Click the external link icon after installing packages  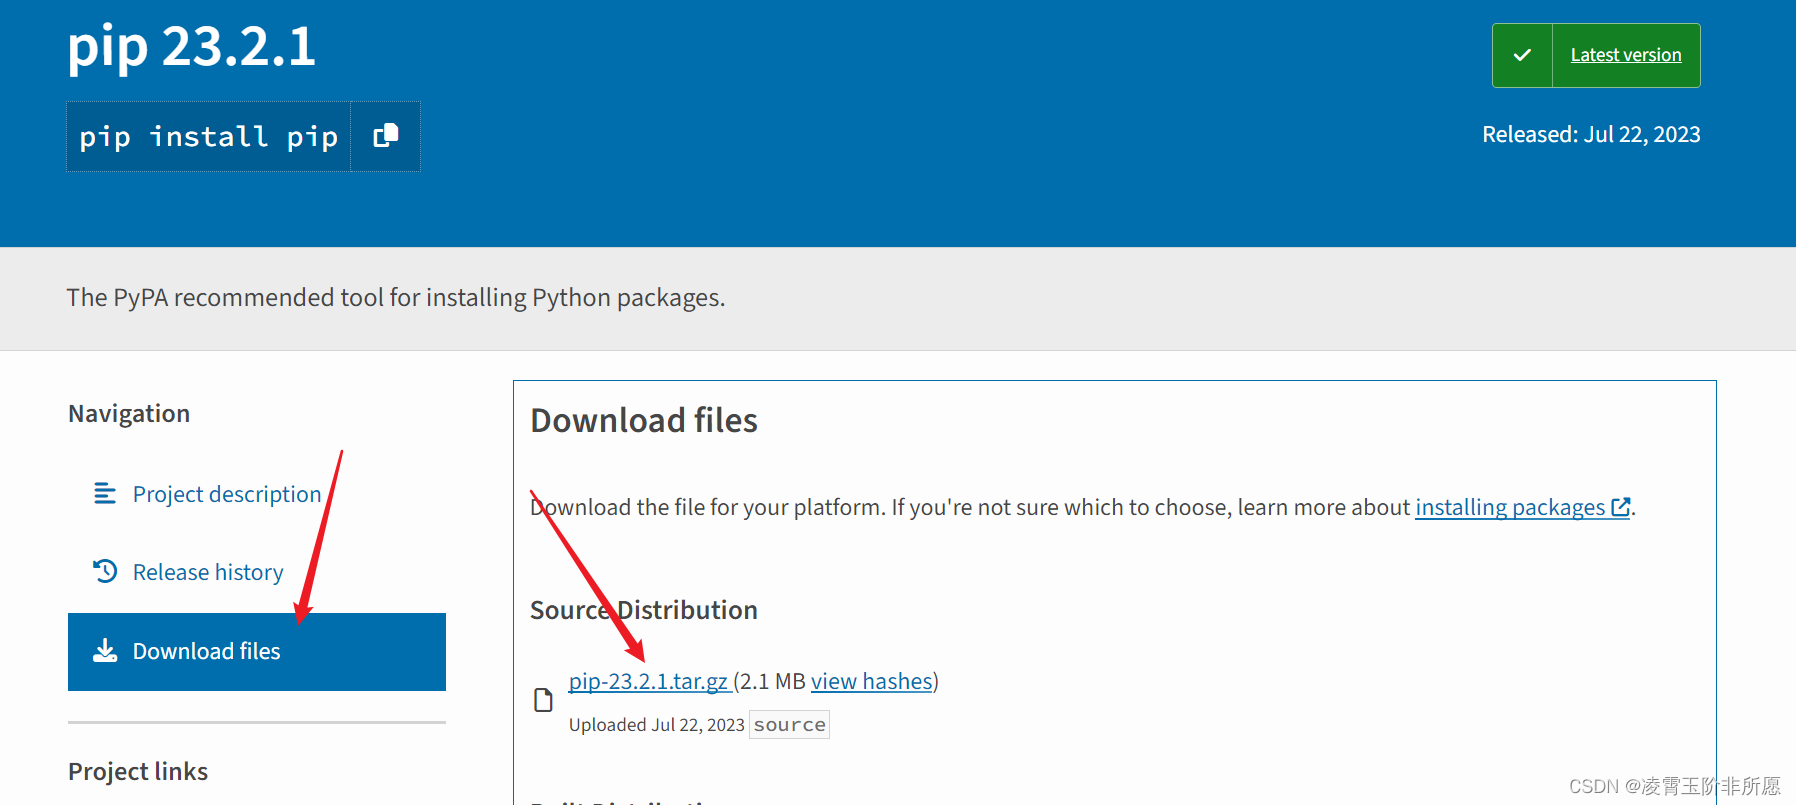tap(1621, 507)
